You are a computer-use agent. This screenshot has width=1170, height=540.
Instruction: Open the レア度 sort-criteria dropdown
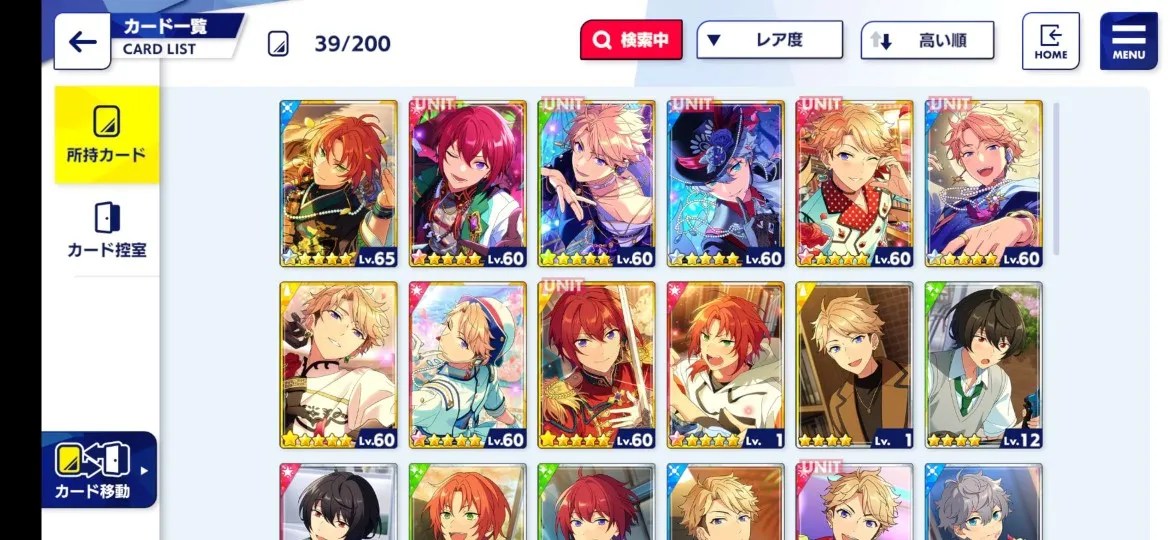[x=769, y=40]
